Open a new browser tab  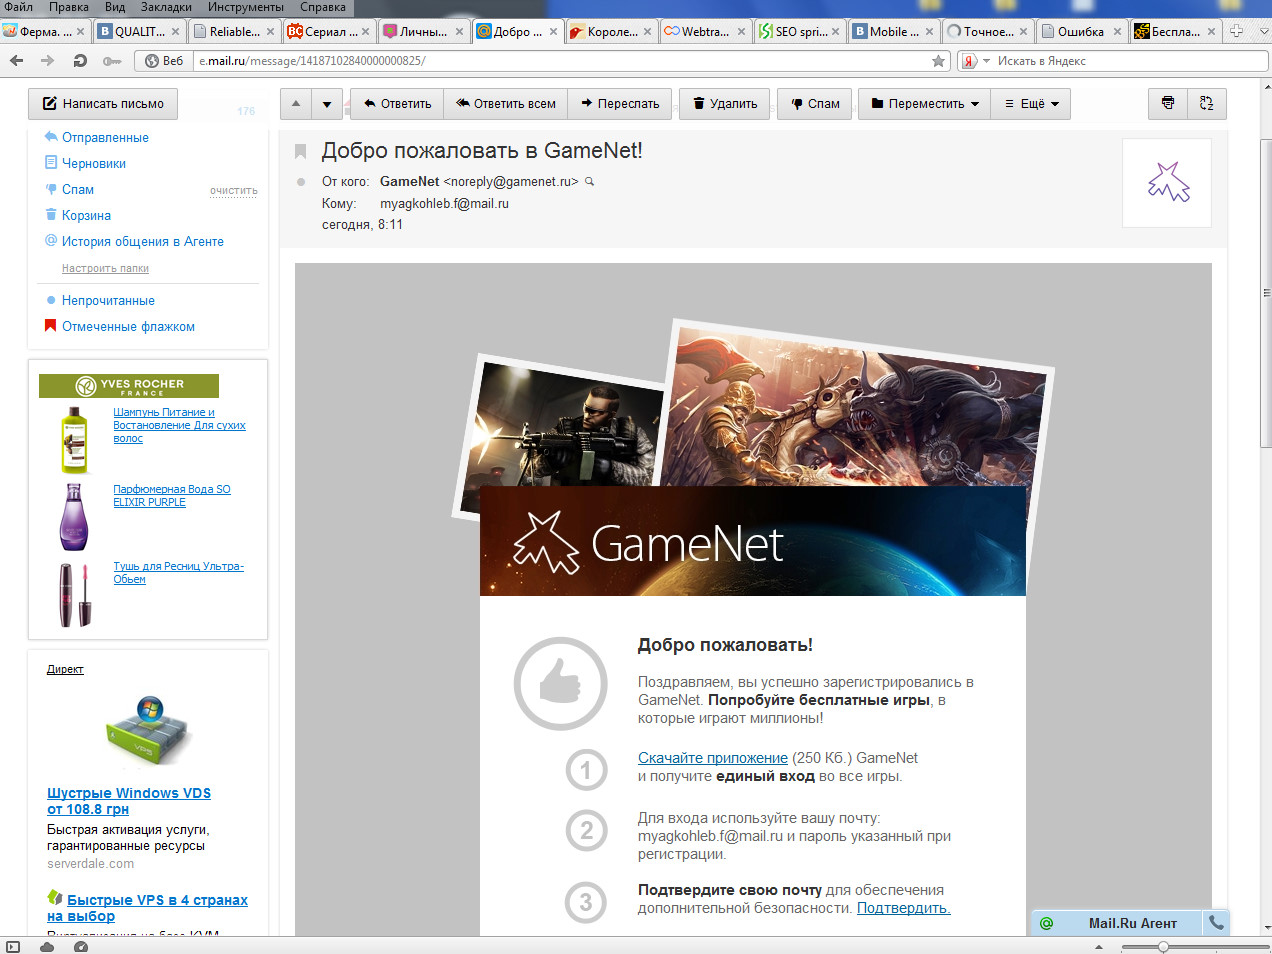point(1237,31)
